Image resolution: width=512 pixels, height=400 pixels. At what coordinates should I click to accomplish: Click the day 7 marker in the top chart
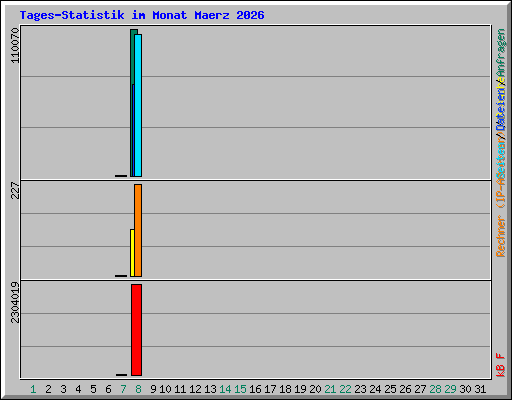121,176
